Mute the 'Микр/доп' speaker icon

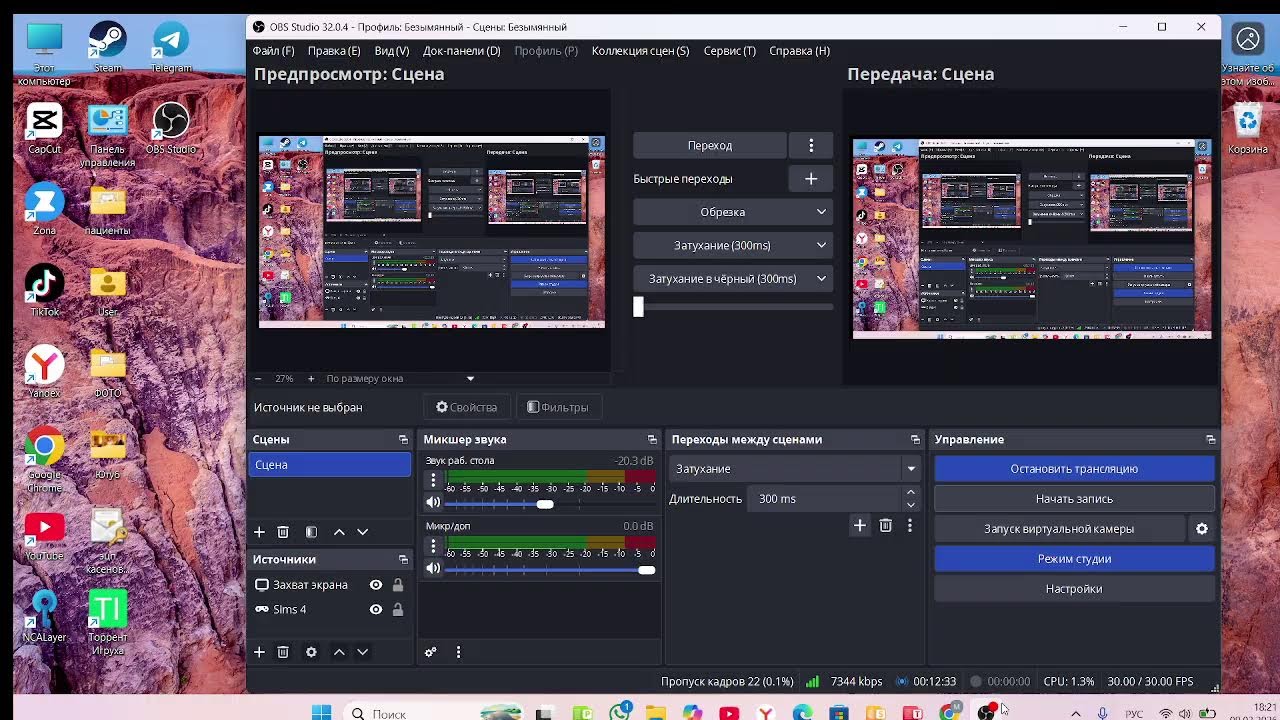pyautogui.click(x=433, y=569)
